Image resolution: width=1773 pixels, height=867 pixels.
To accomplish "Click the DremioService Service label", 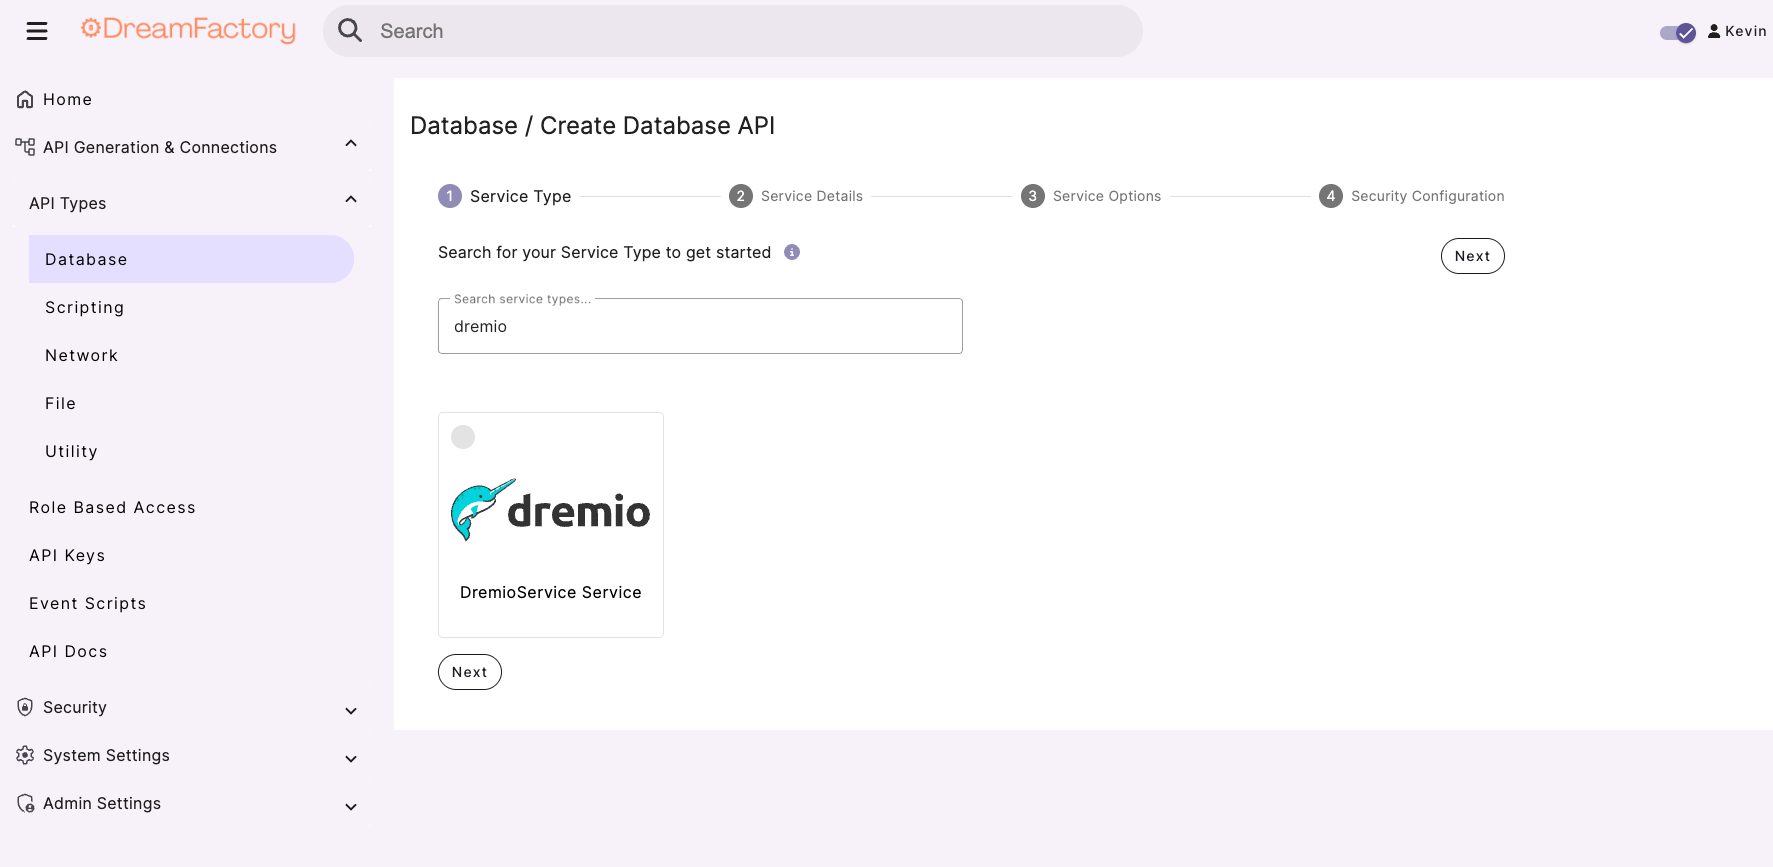I will [551, 592].
